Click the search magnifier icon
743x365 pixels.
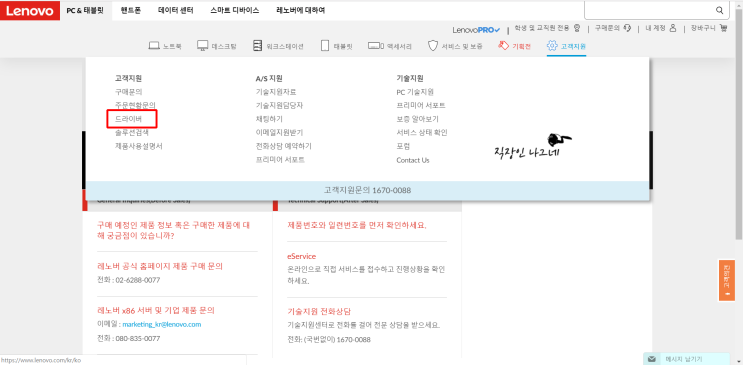tap(719, 10)
